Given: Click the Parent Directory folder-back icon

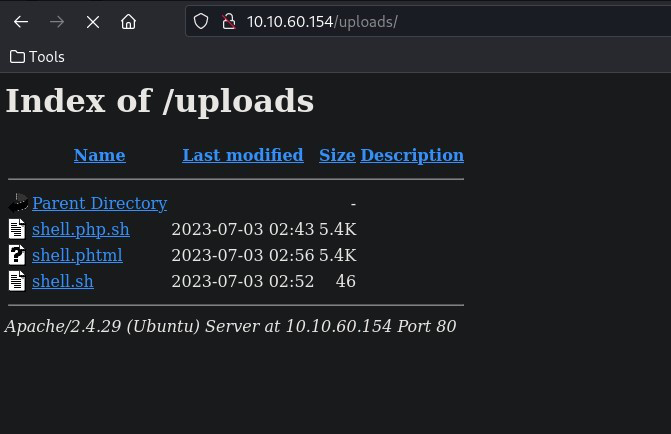Looking at the screenshot, I should [17, 204].
